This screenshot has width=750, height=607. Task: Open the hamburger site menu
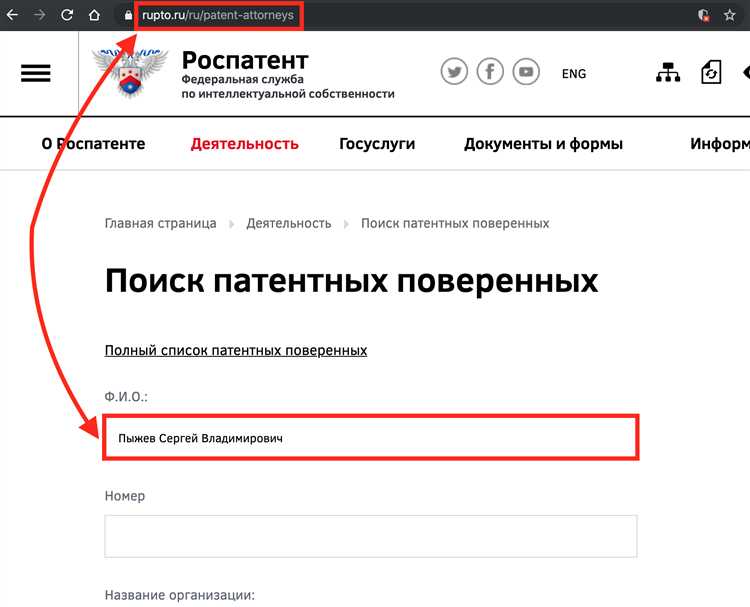36,73
